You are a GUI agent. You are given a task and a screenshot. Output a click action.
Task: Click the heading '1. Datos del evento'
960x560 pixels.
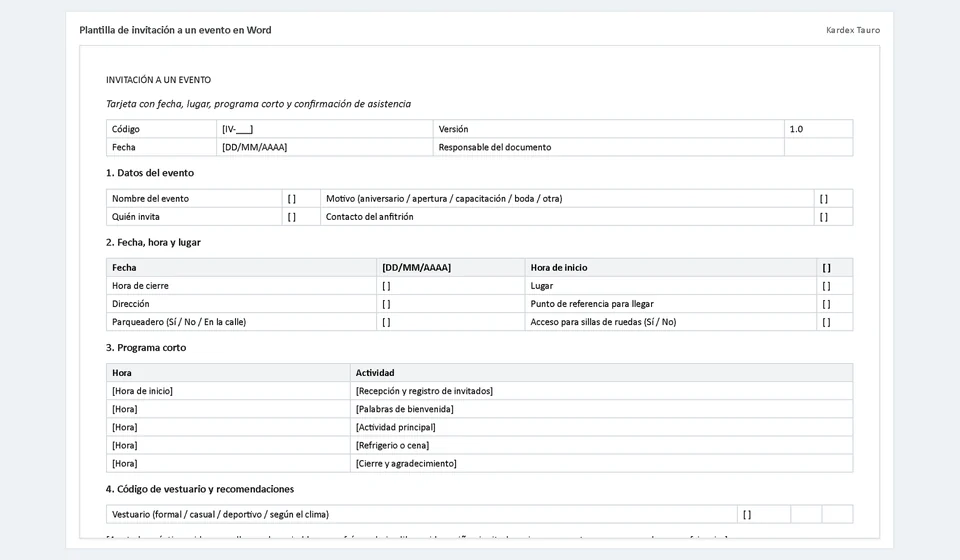pos(150,173)
